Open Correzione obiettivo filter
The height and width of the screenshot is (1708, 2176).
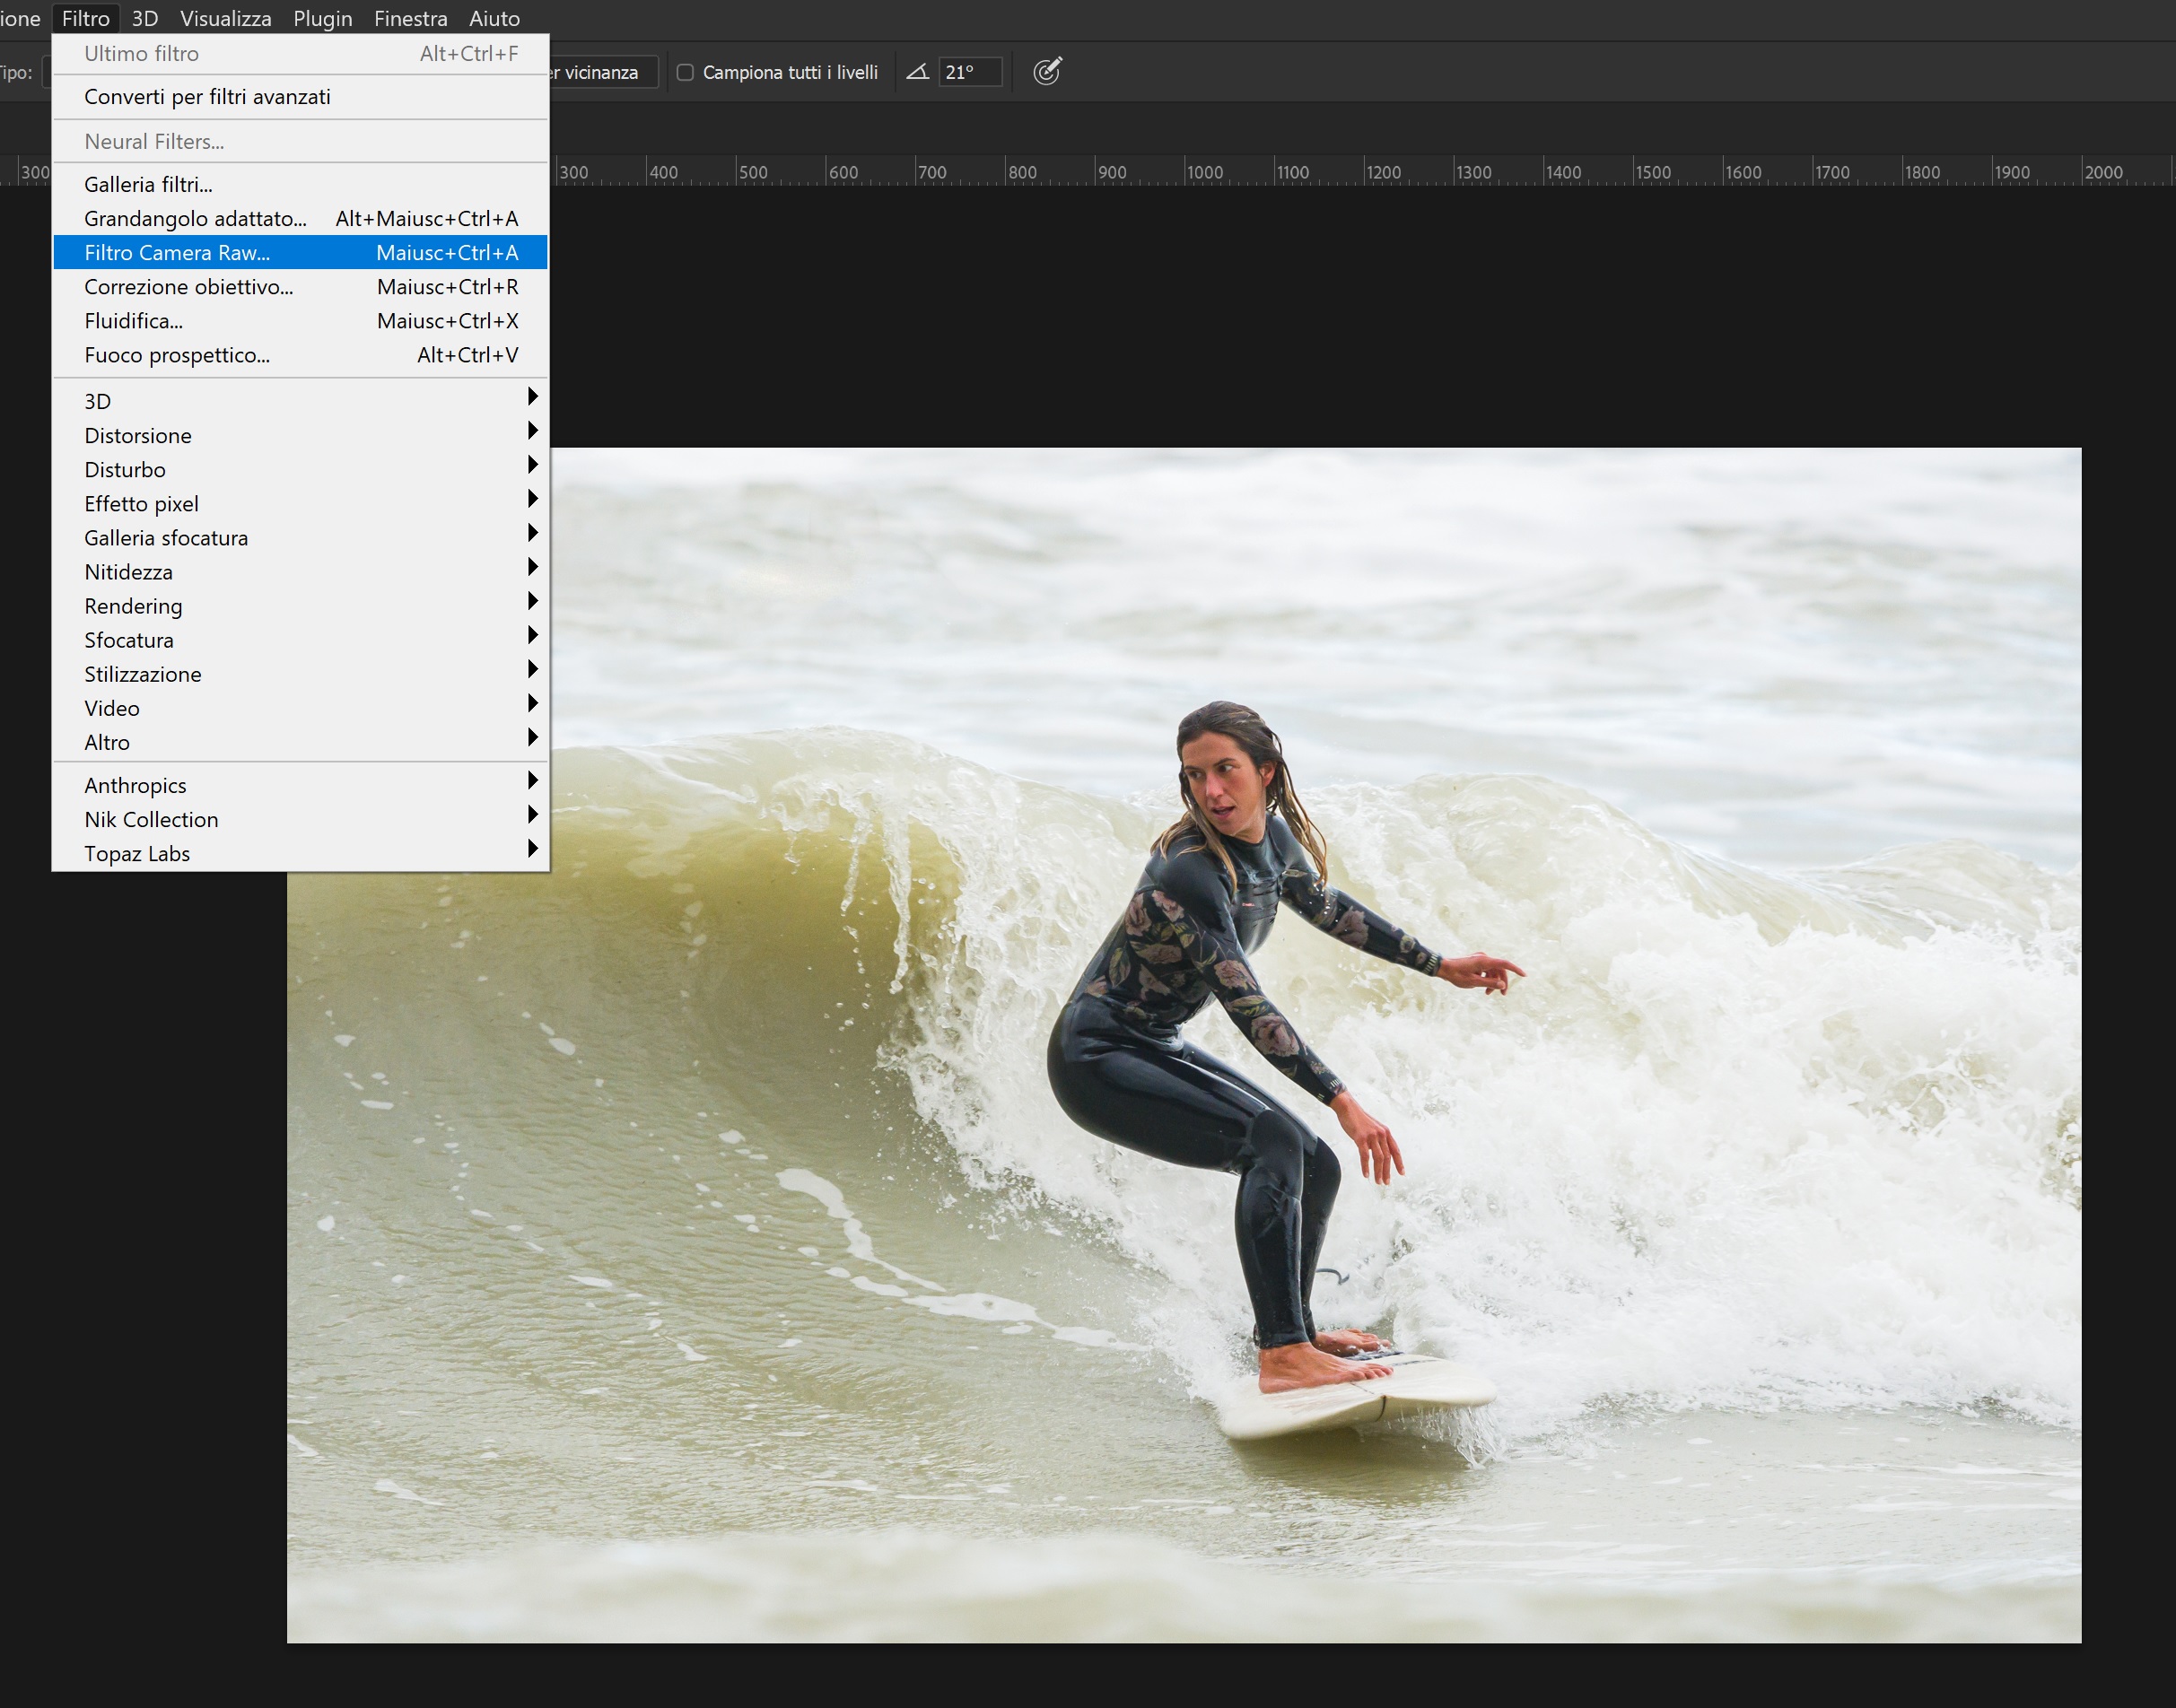(300, 286)
